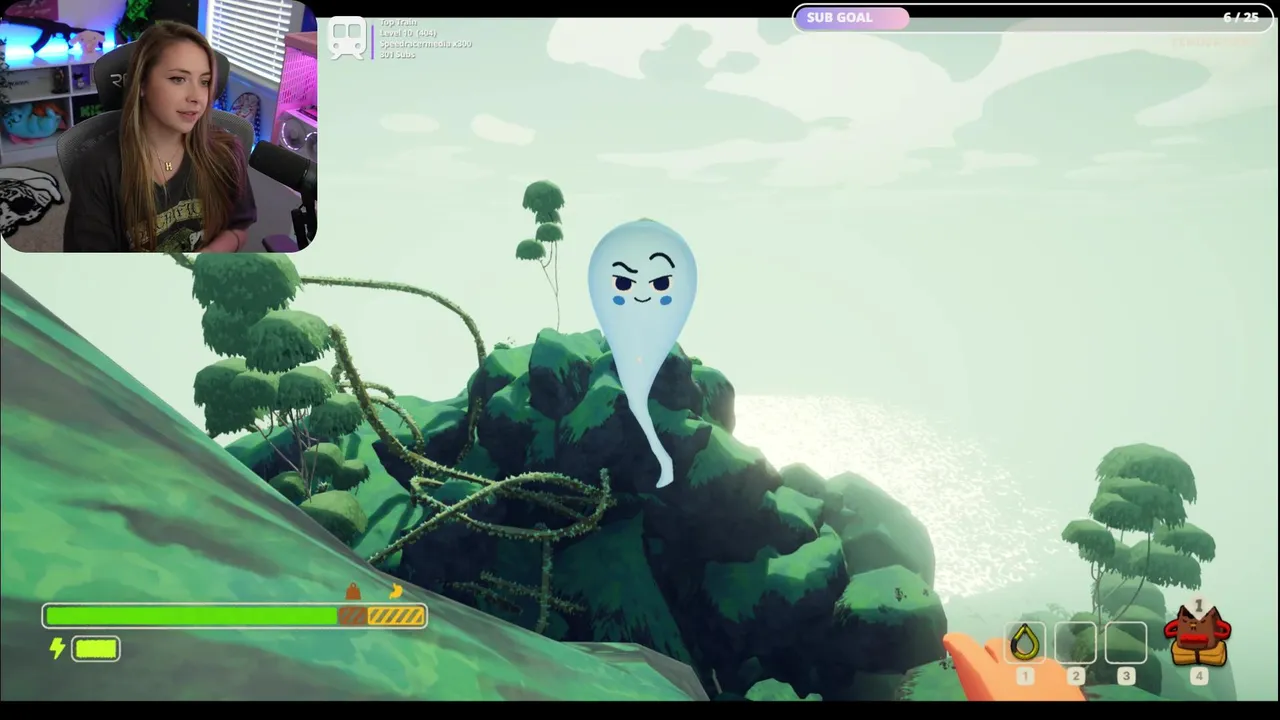Click the streamer webcam overlay
Screen dimensions: 1280x720
click(x=159, y=126)
